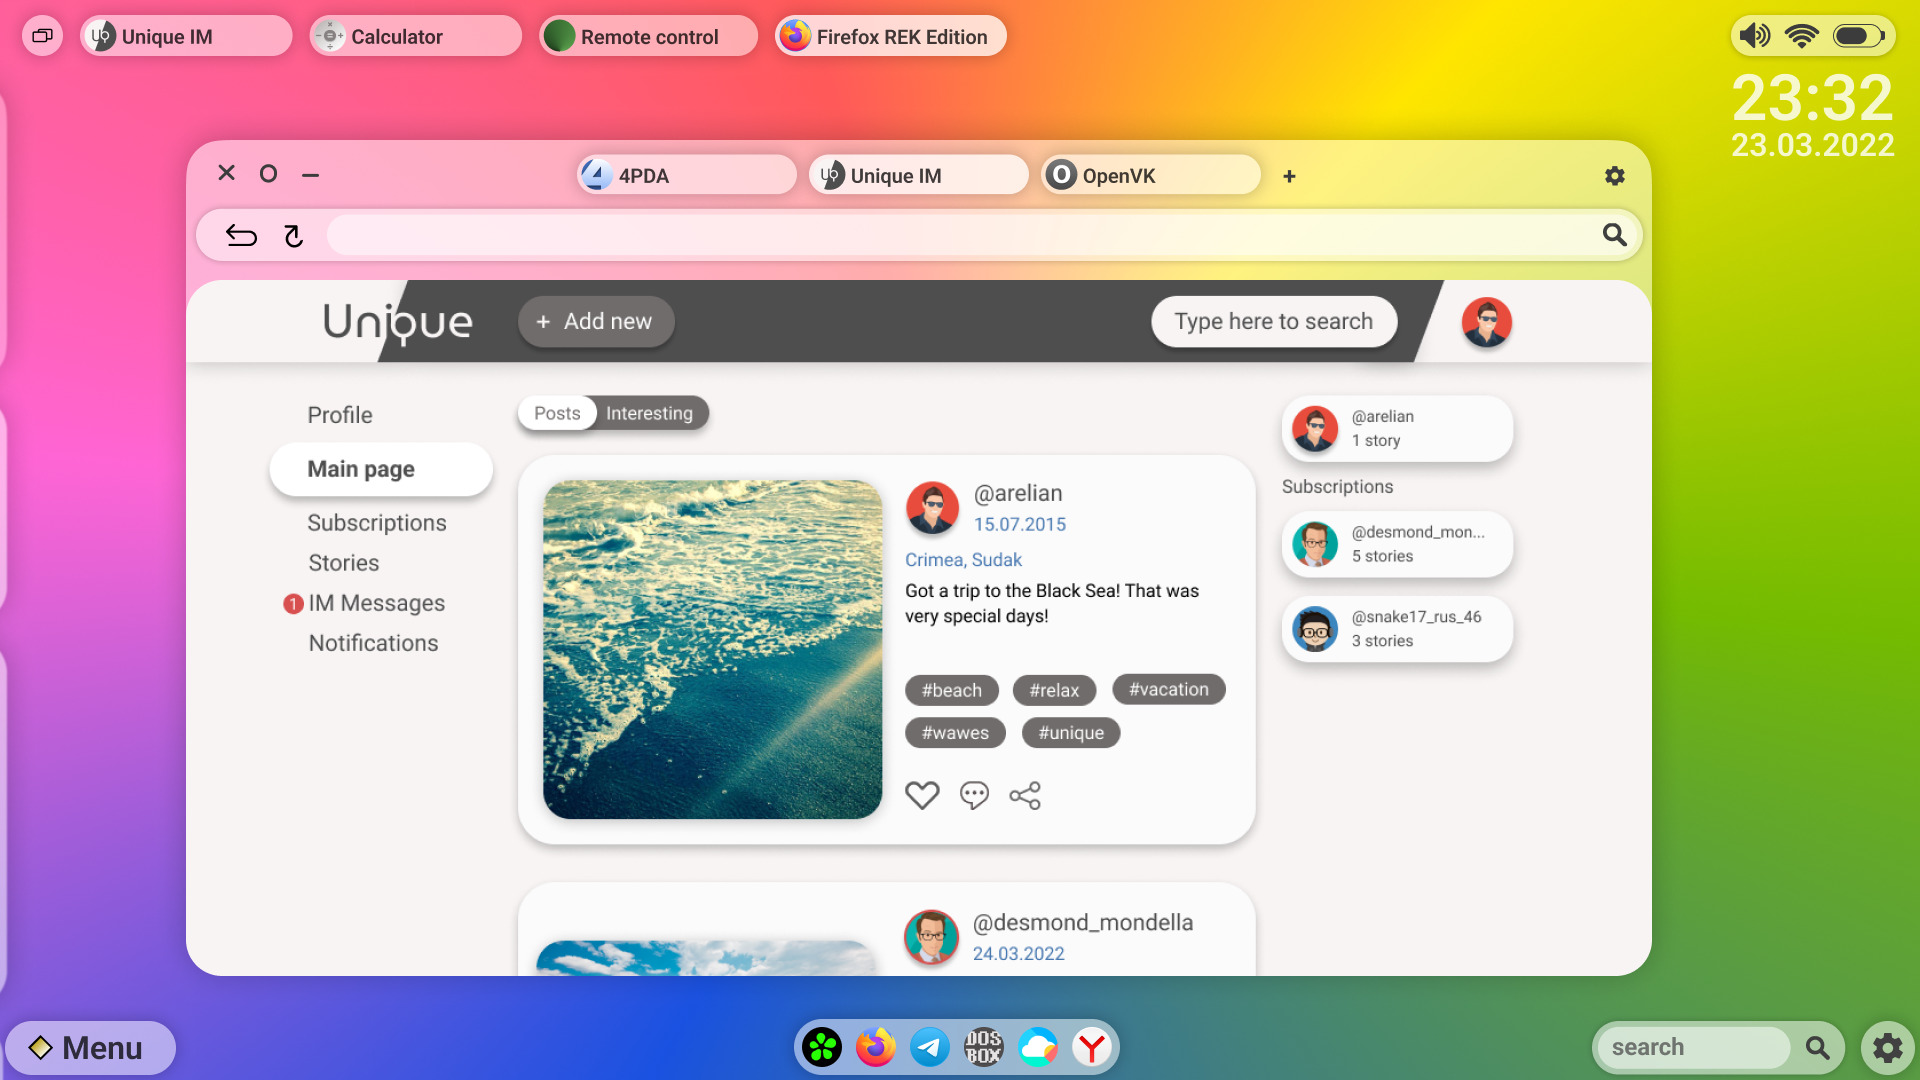
Task: Open the system Menu button
Action: pos(88,1047)
